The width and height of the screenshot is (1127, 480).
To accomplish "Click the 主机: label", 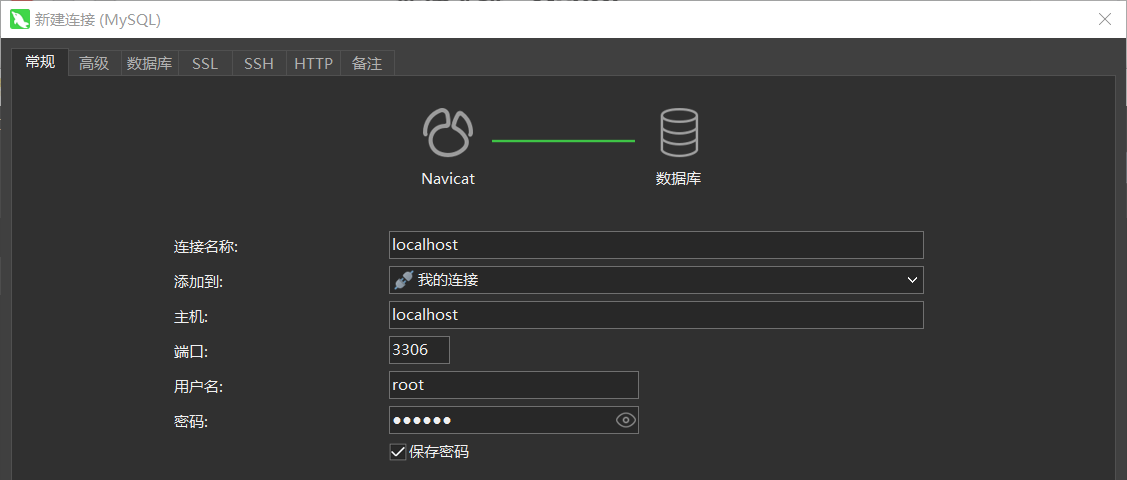I will click(x=190, y=317).
